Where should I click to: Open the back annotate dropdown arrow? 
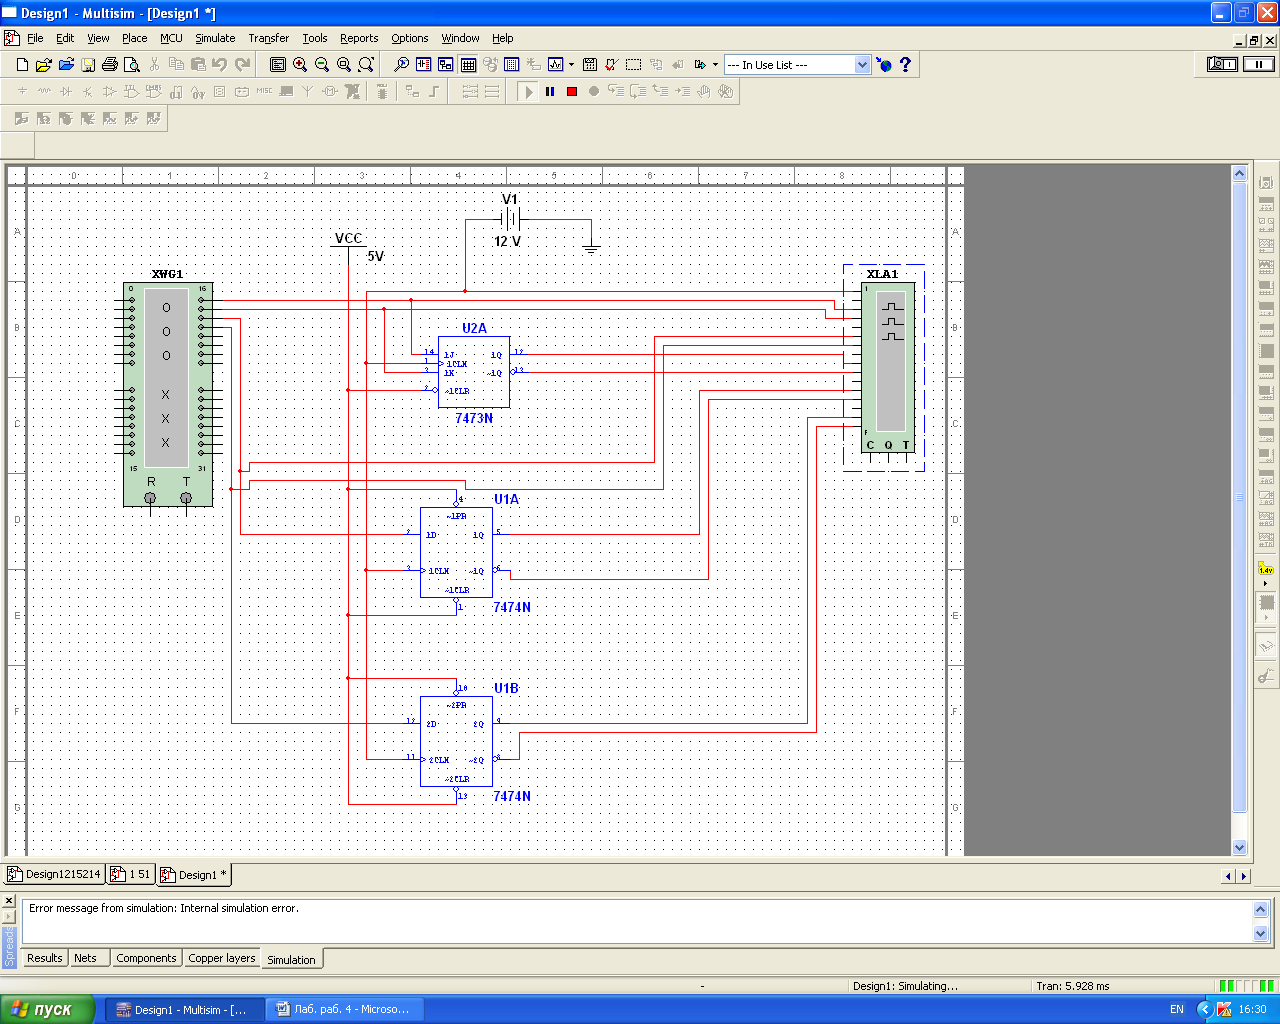click(x=715, y=64)
